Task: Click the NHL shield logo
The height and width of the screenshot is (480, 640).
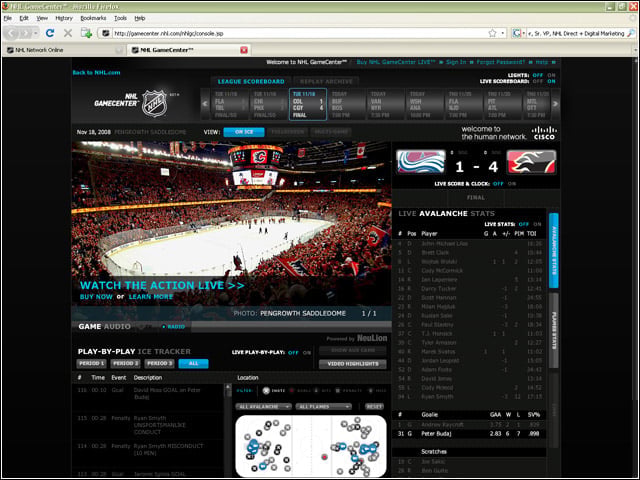Action: (154, 103)
